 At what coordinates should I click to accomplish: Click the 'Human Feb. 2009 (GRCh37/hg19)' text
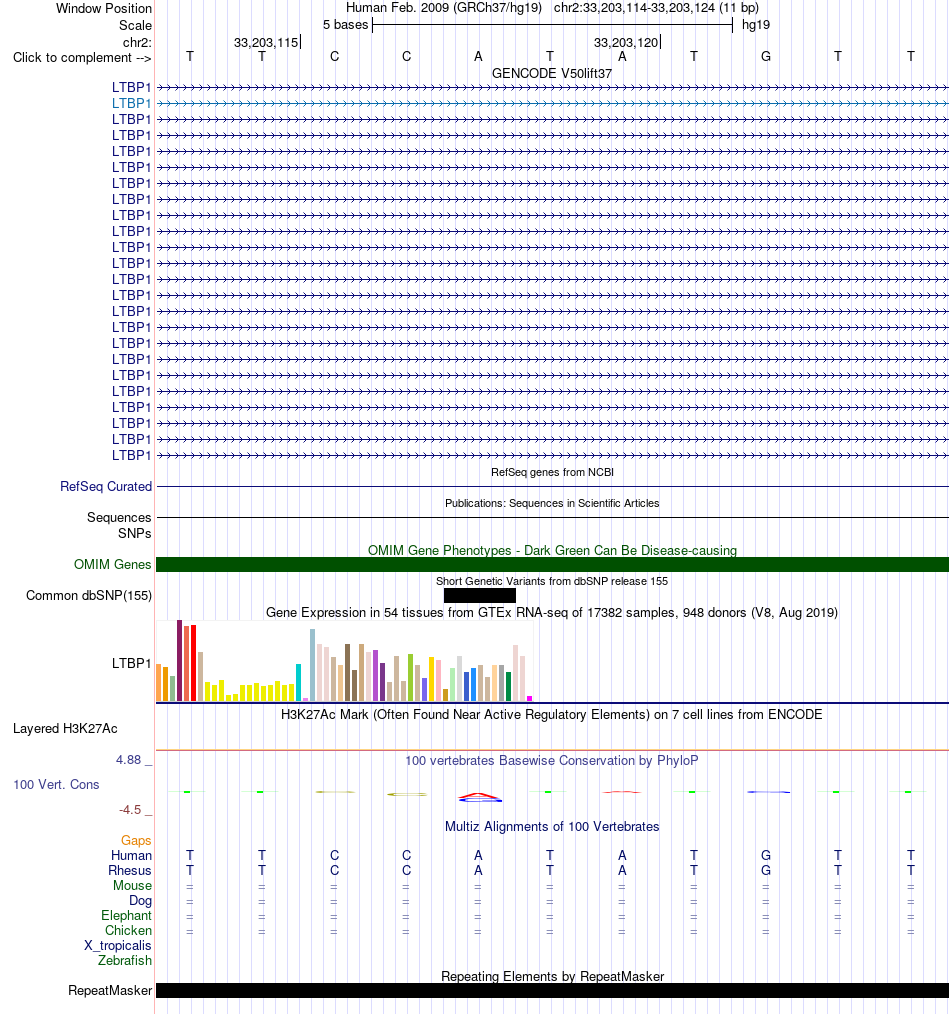pyautogui.click(x=444, y=8)
